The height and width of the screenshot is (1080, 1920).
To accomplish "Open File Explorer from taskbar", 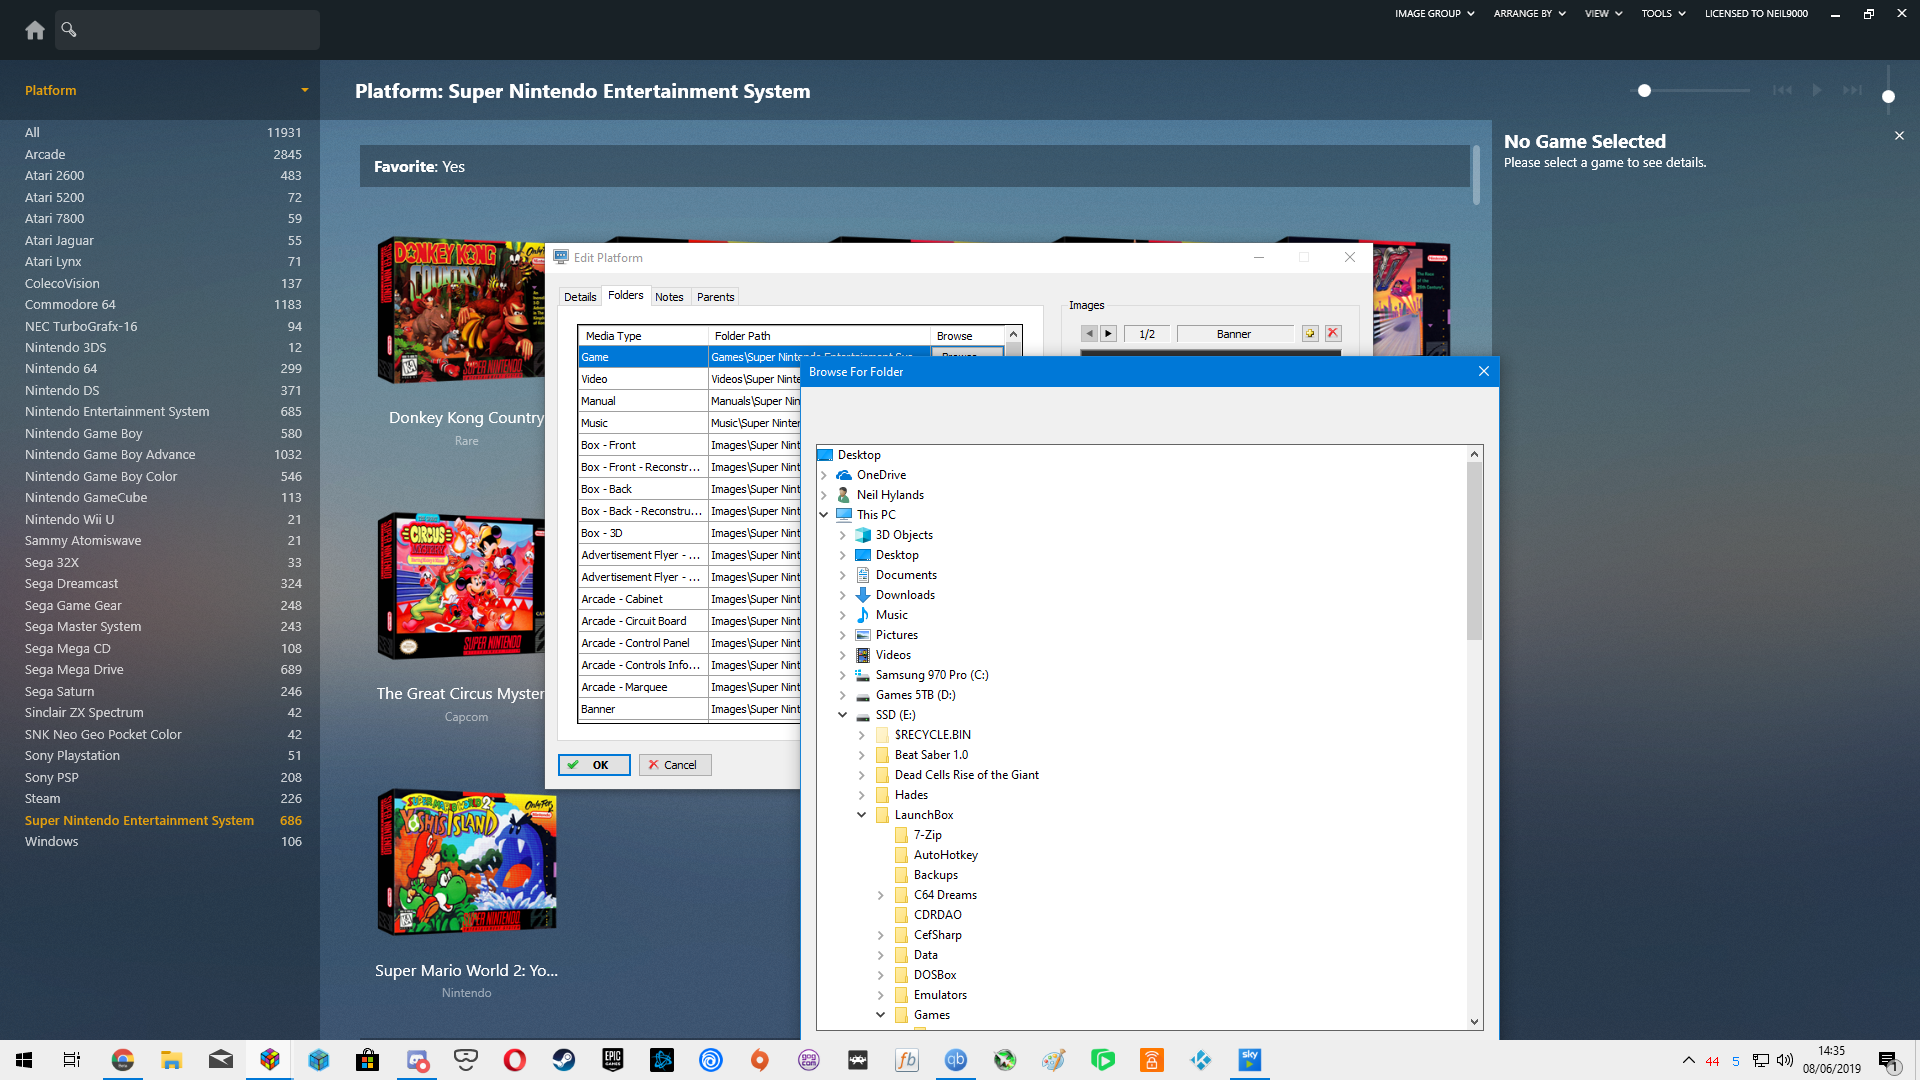I will [x=172, y=1060].
